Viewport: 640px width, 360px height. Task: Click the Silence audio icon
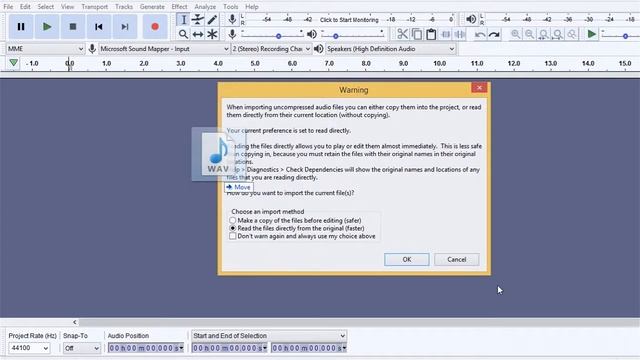tap(460, 34)
